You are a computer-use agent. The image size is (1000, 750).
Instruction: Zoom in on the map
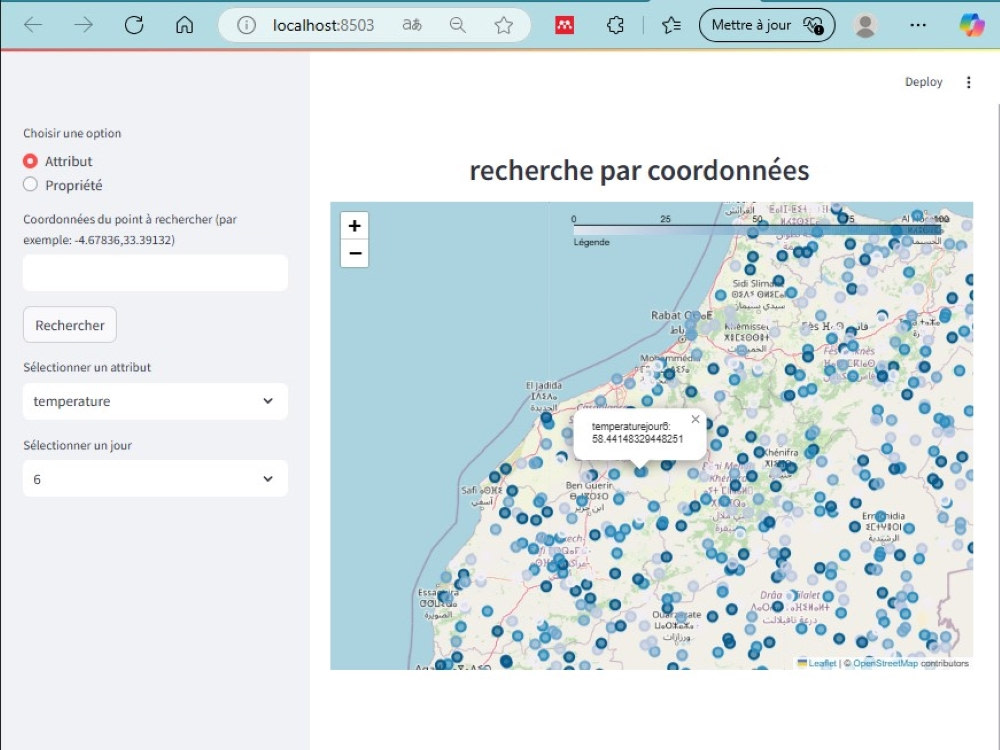[355, 226]
